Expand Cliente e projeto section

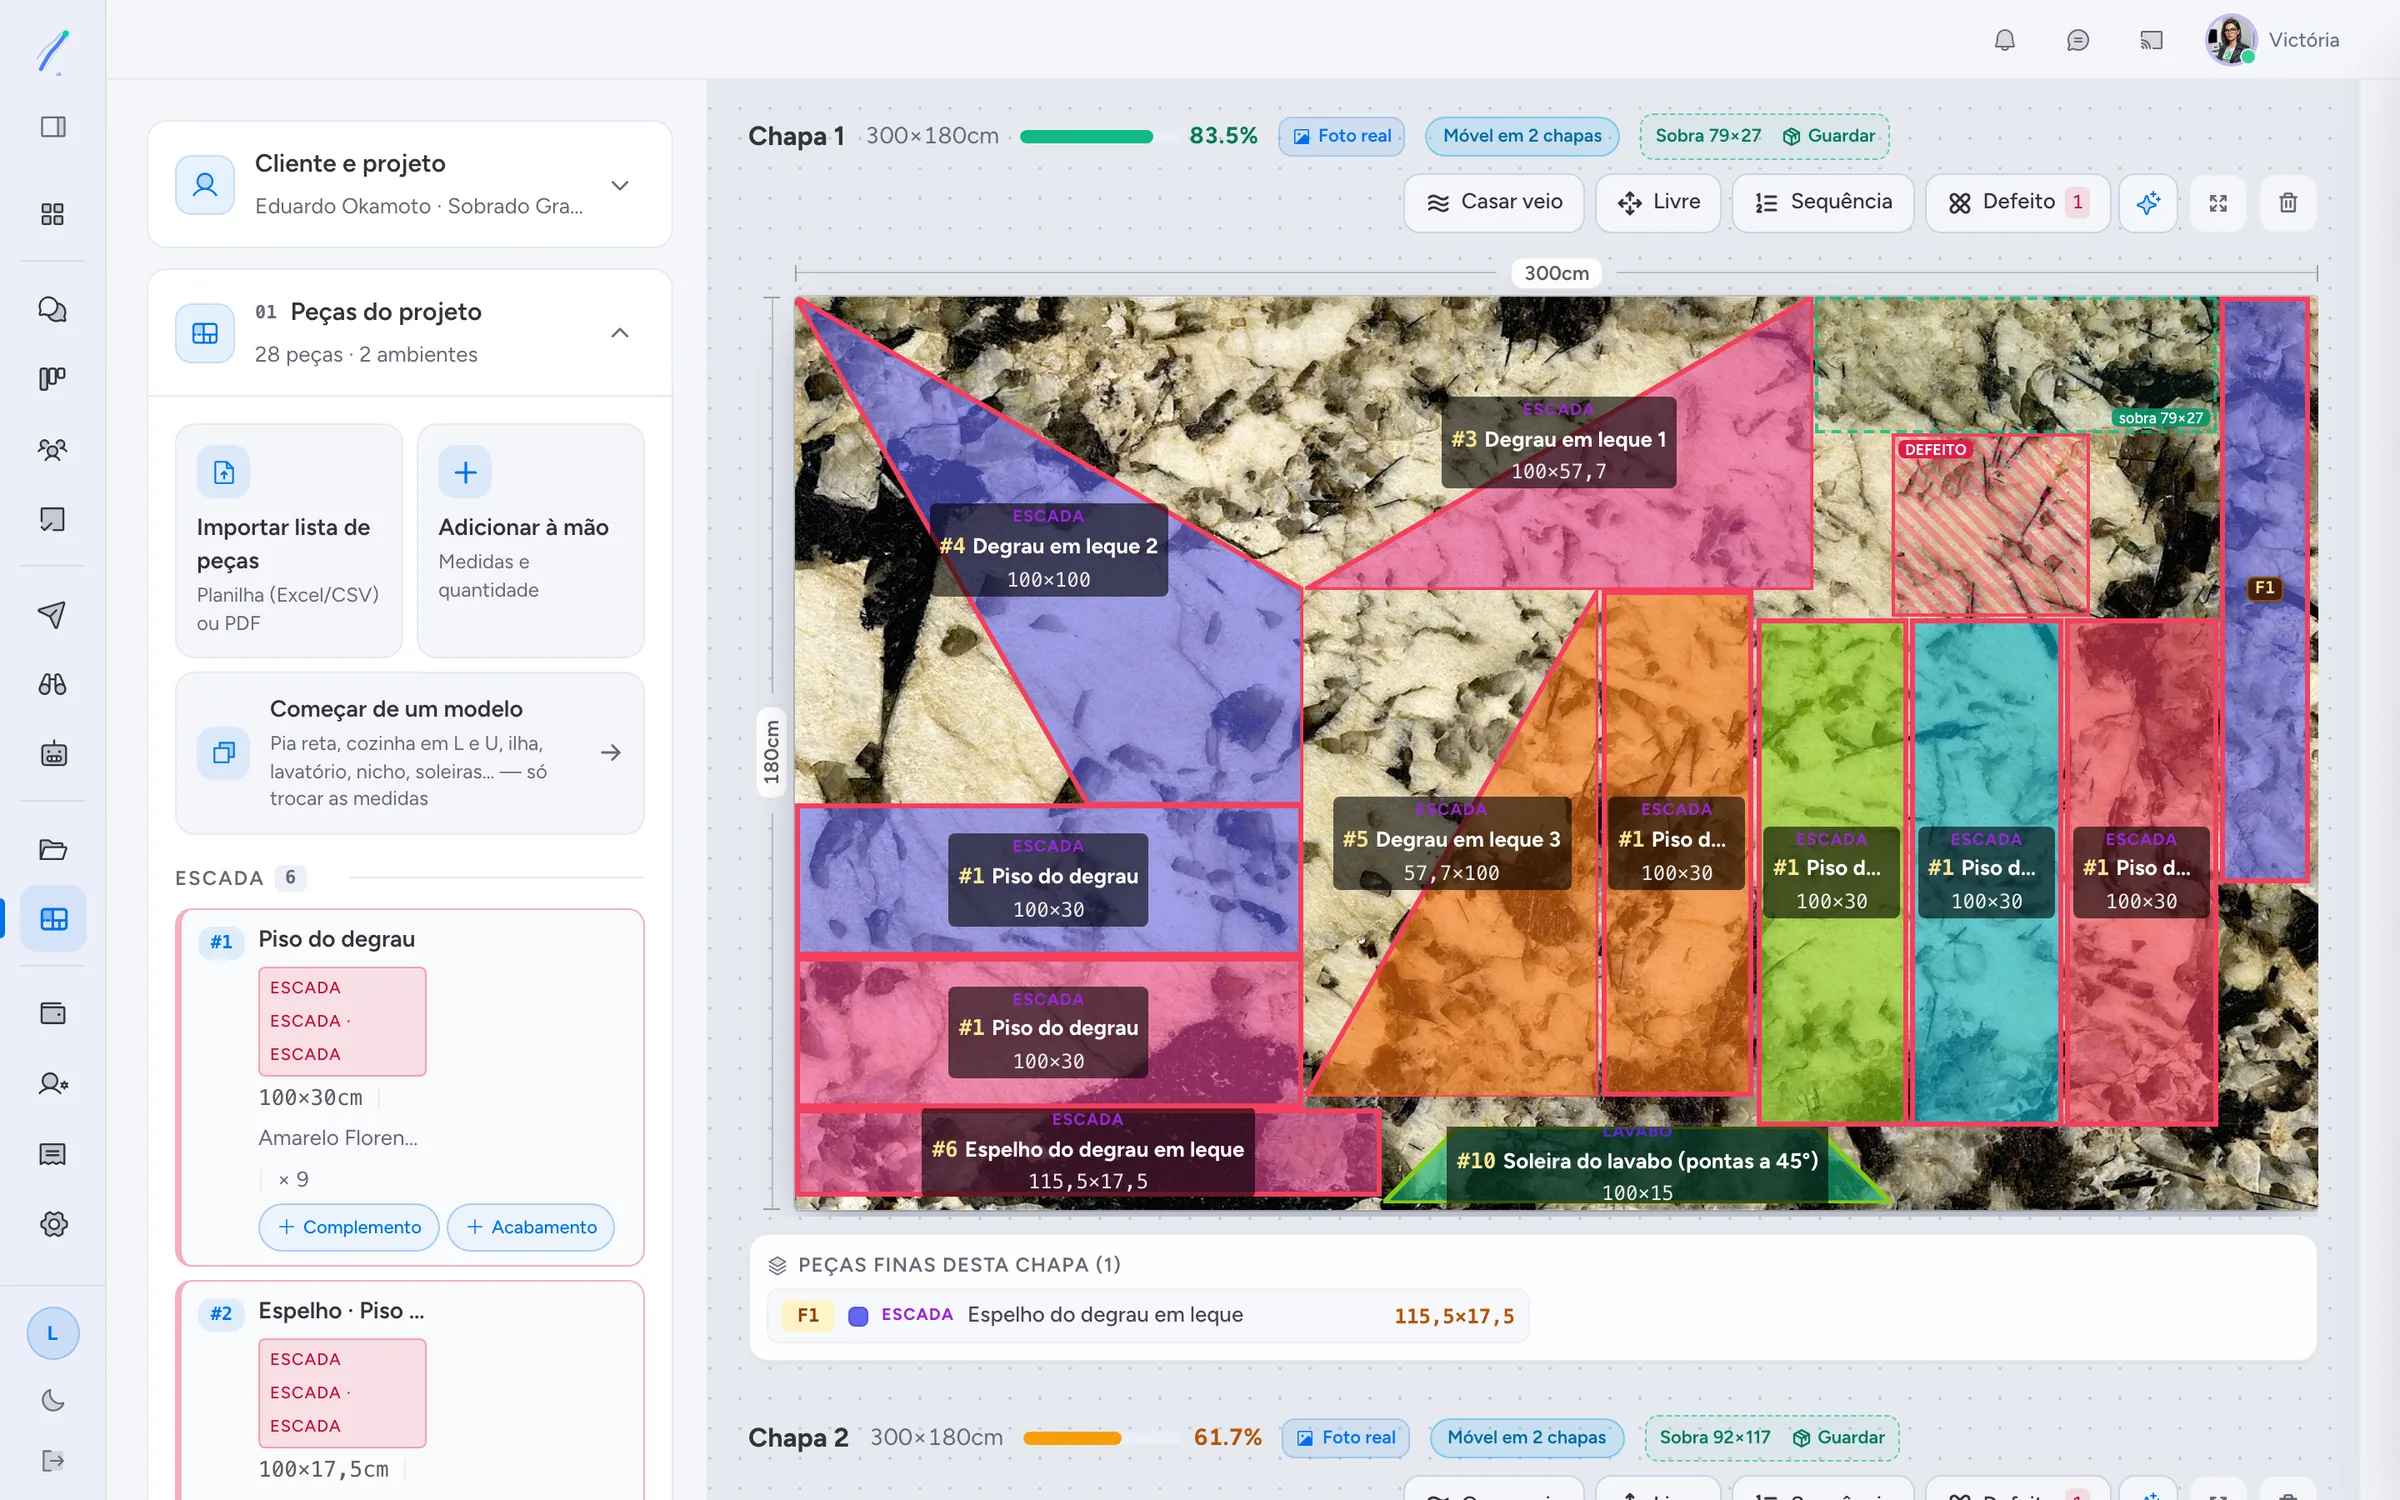(x=620, y=185)
